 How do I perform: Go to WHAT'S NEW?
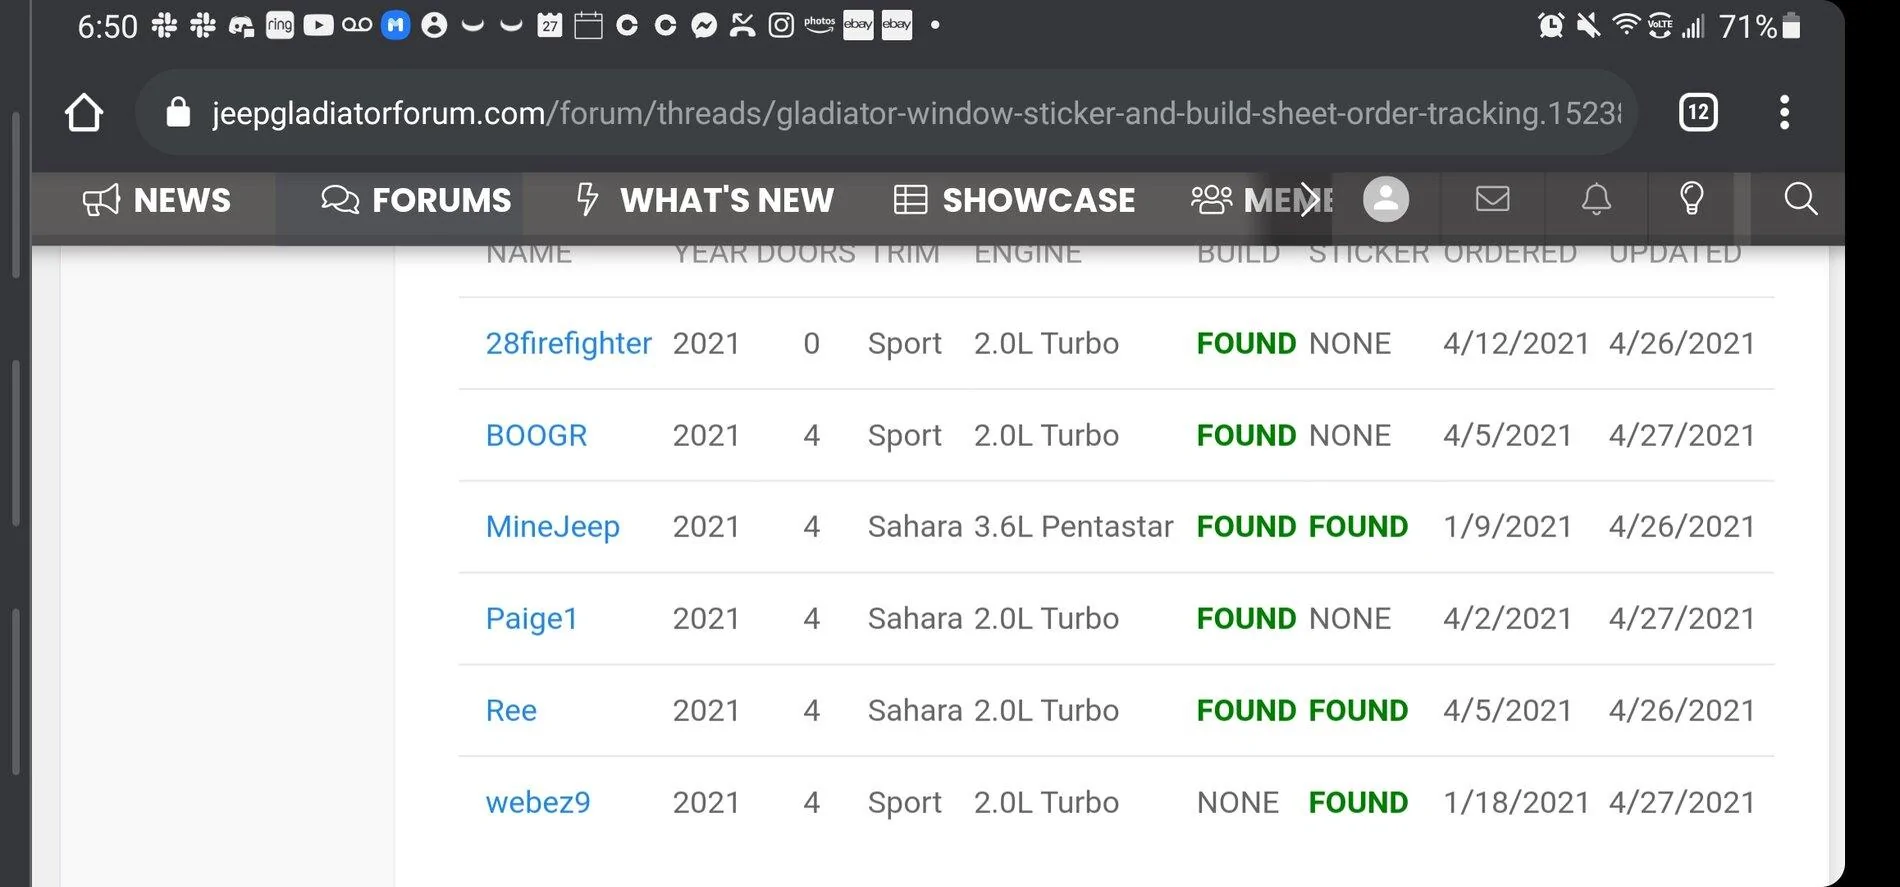[x=705, y=200]
